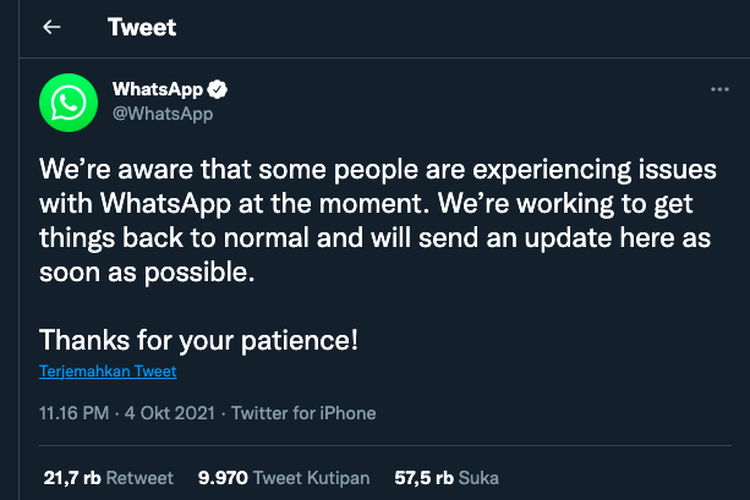View the 21,7 rb Retweet list

(x=109, y=478)
